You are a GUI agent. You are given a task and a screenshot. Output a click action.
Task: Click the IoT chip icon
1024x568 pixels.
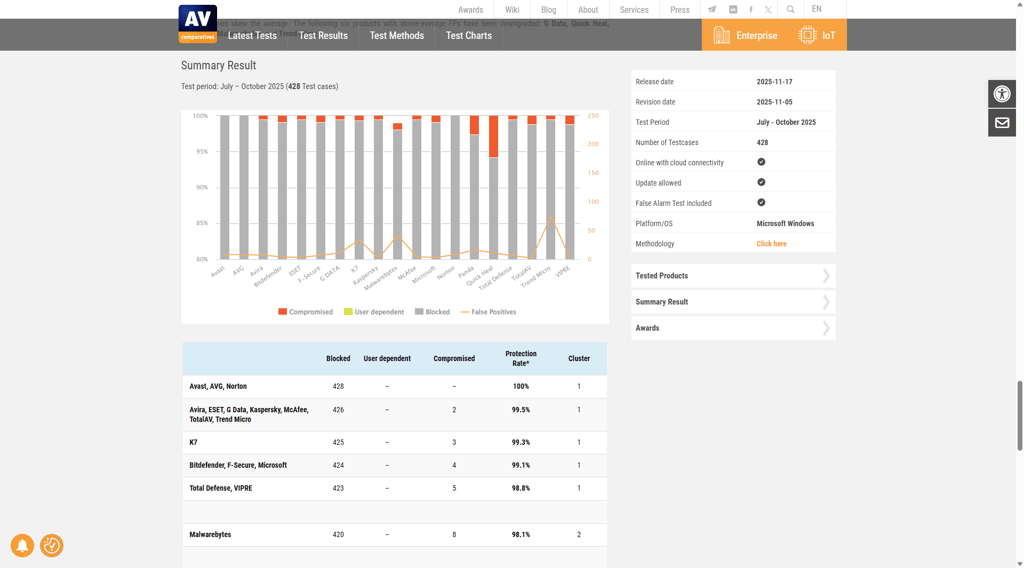point(807,35)
